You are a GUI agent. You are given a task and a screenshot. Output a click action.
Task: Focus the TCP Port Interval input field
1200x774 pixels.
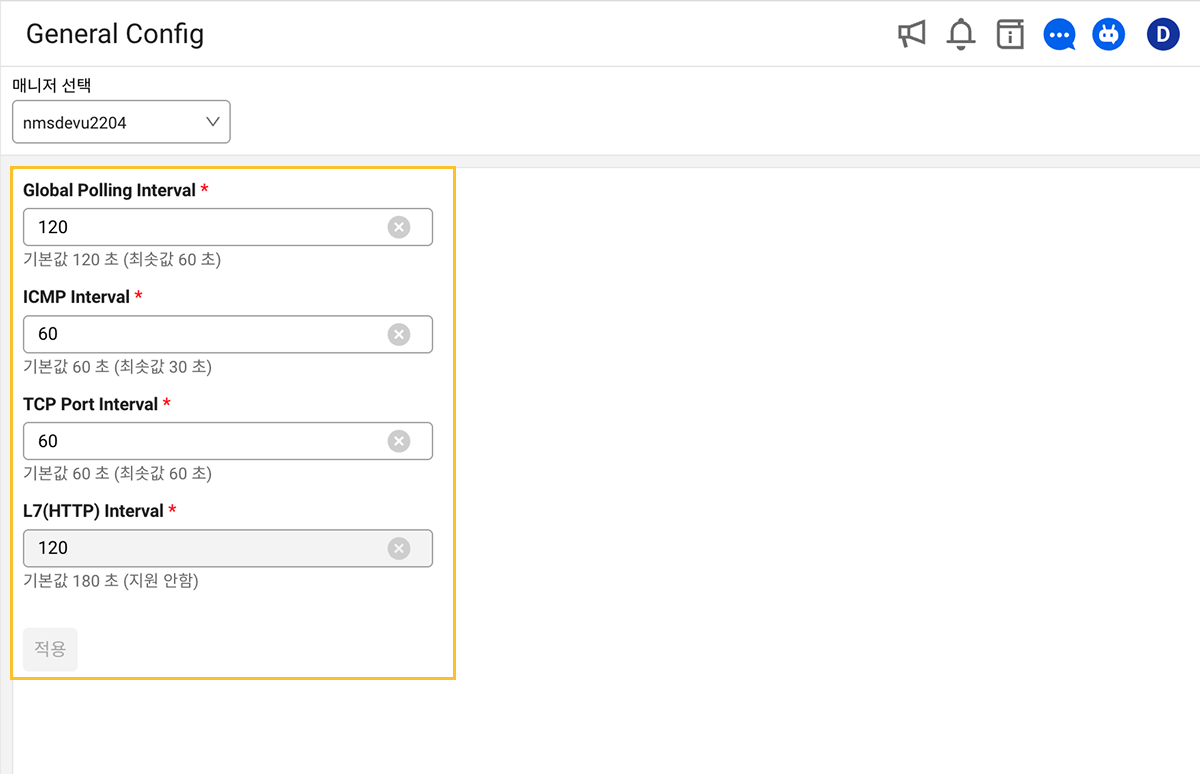[x=200, y=441]
